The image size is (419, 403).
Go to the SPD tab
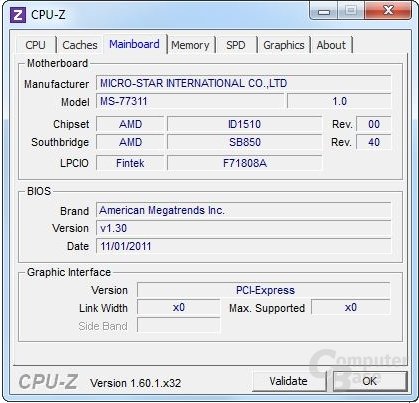[x=236, y=45]
